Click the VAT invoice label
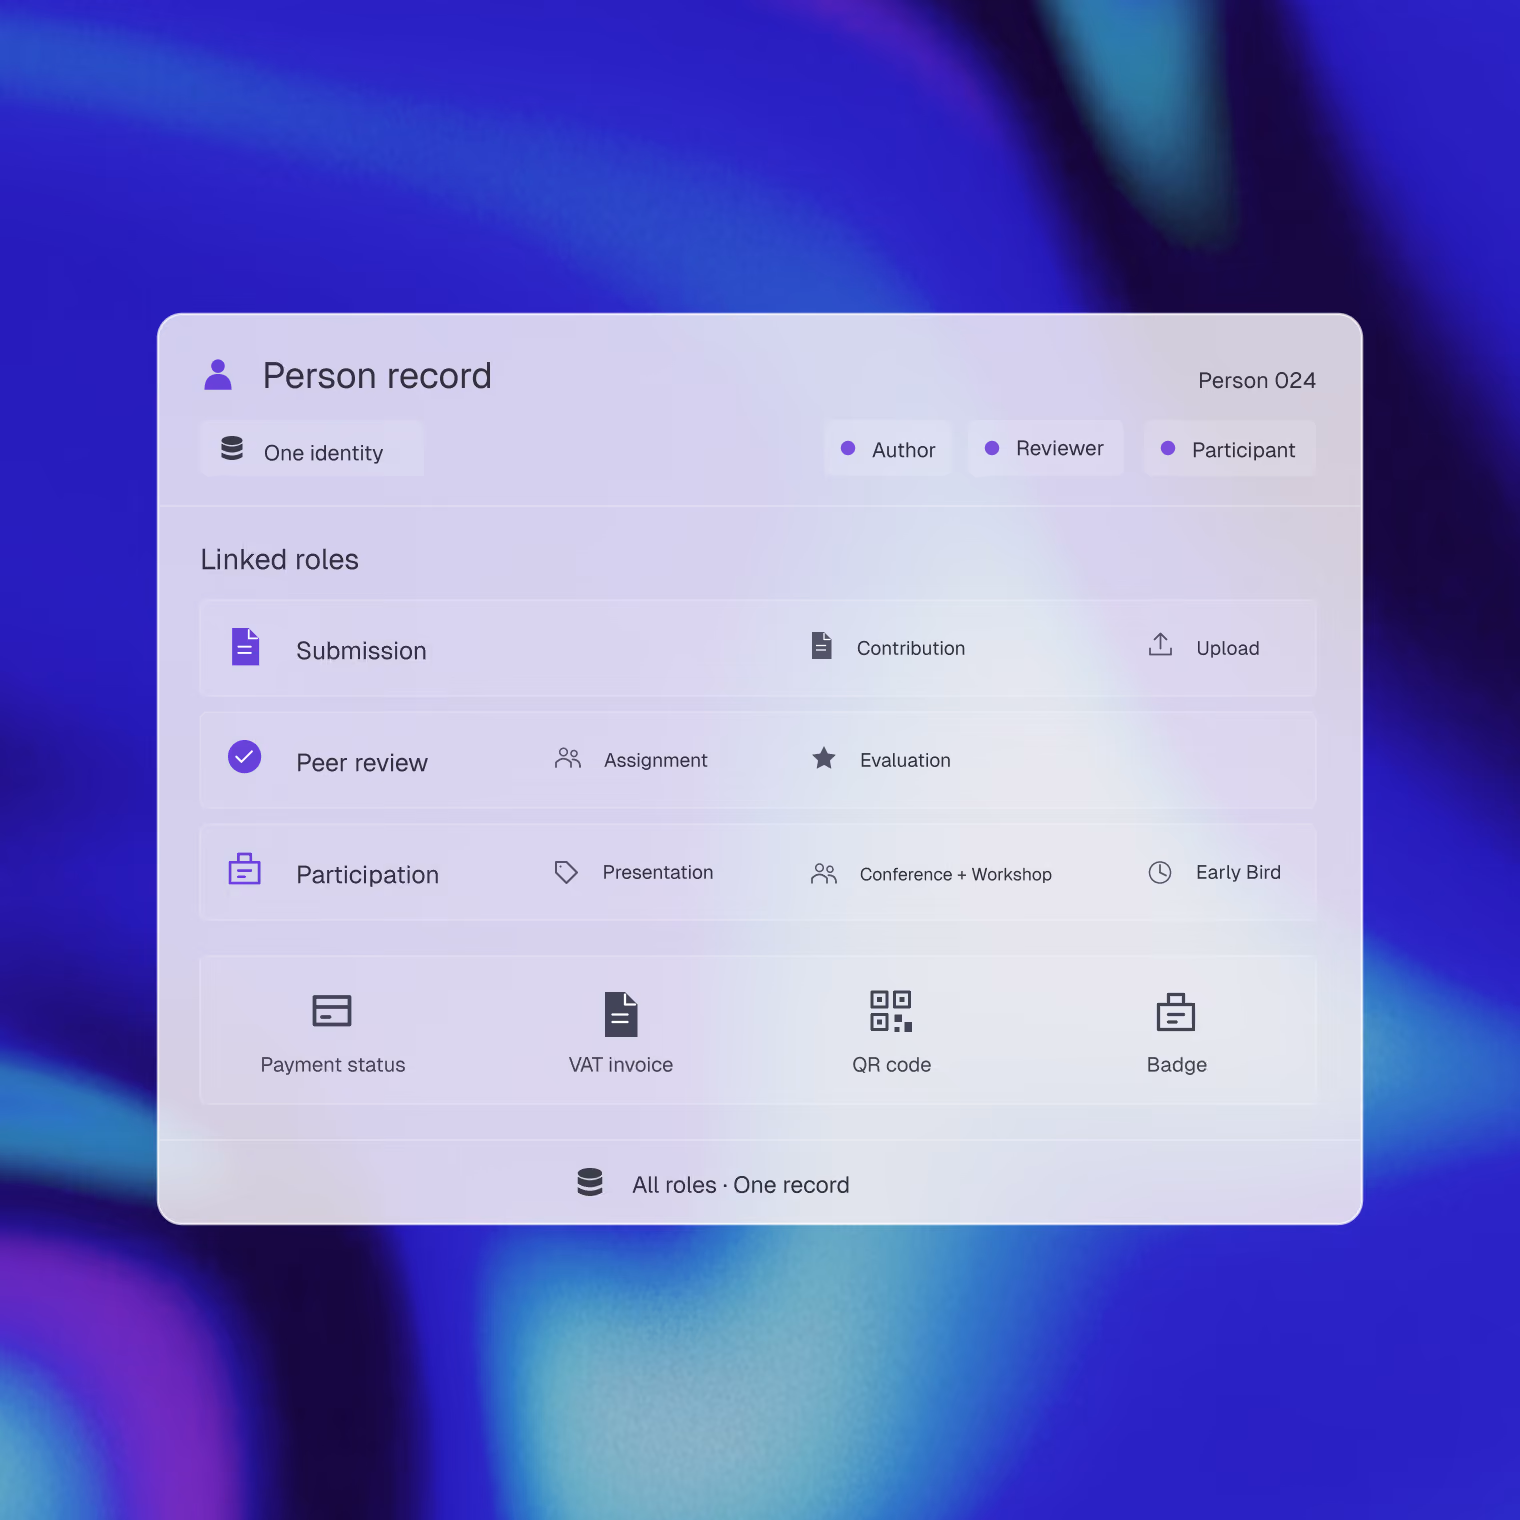The image size is (1520, 1520). (x=621, y=1065)
